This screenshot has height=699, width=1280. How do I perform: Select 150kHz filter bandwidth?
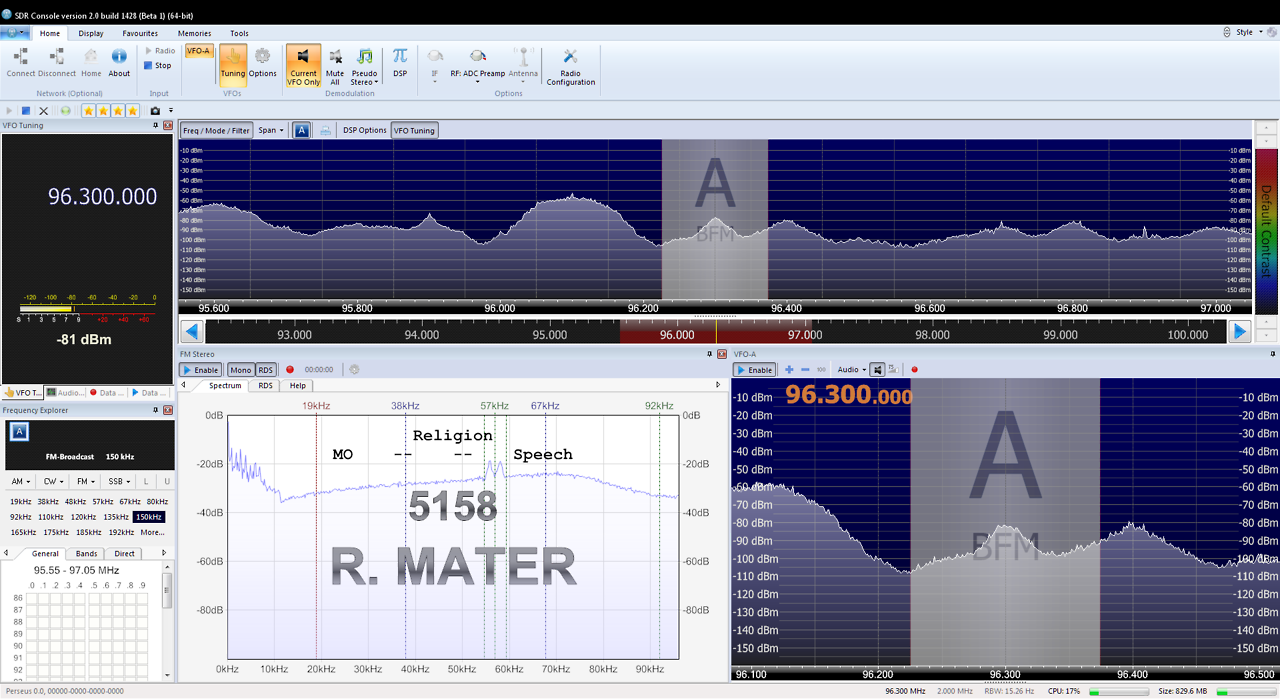149,517
